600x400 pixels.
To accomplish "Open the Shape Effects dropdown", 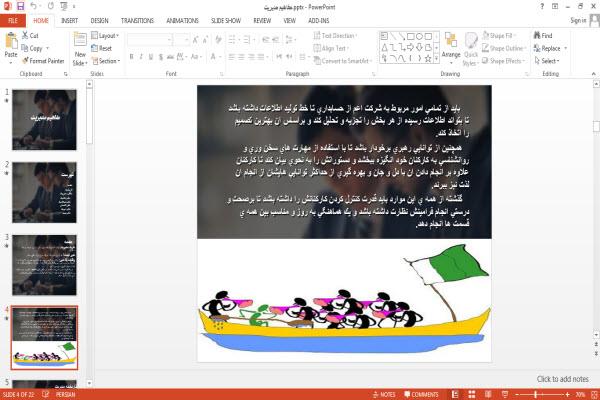I will [x=504, y=60].
